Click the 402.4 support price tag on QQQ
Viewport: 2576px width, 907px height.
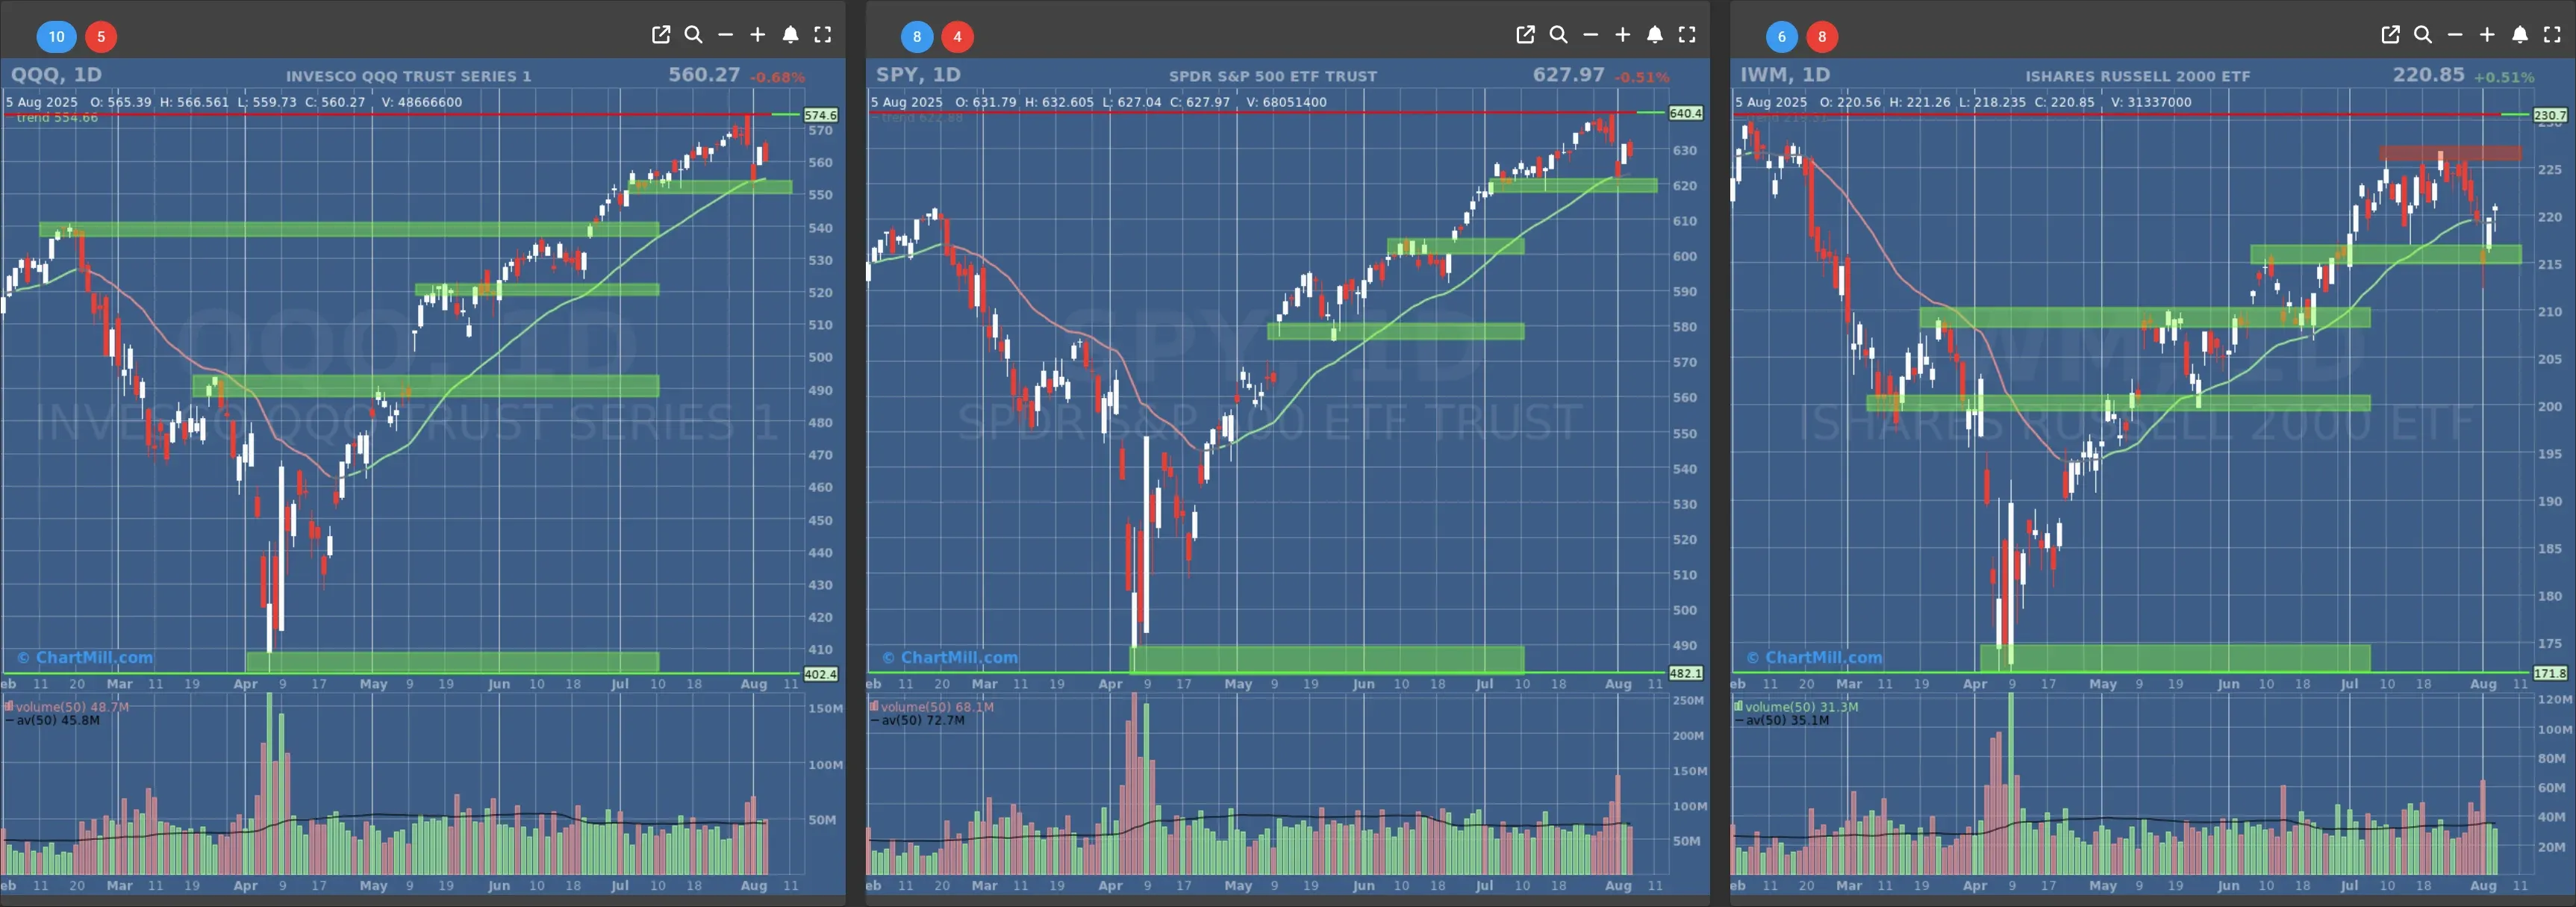(821, 674)
